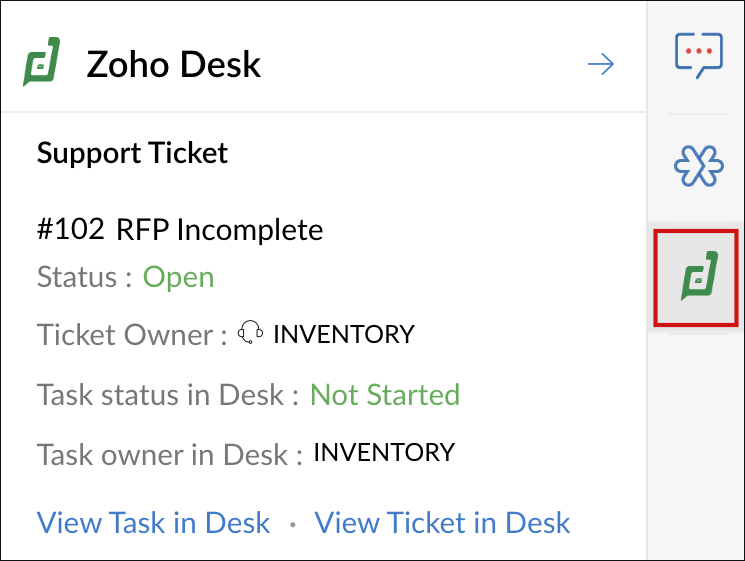
Task: Open the View Ticket in Desk link
Action: coord(442,522)
